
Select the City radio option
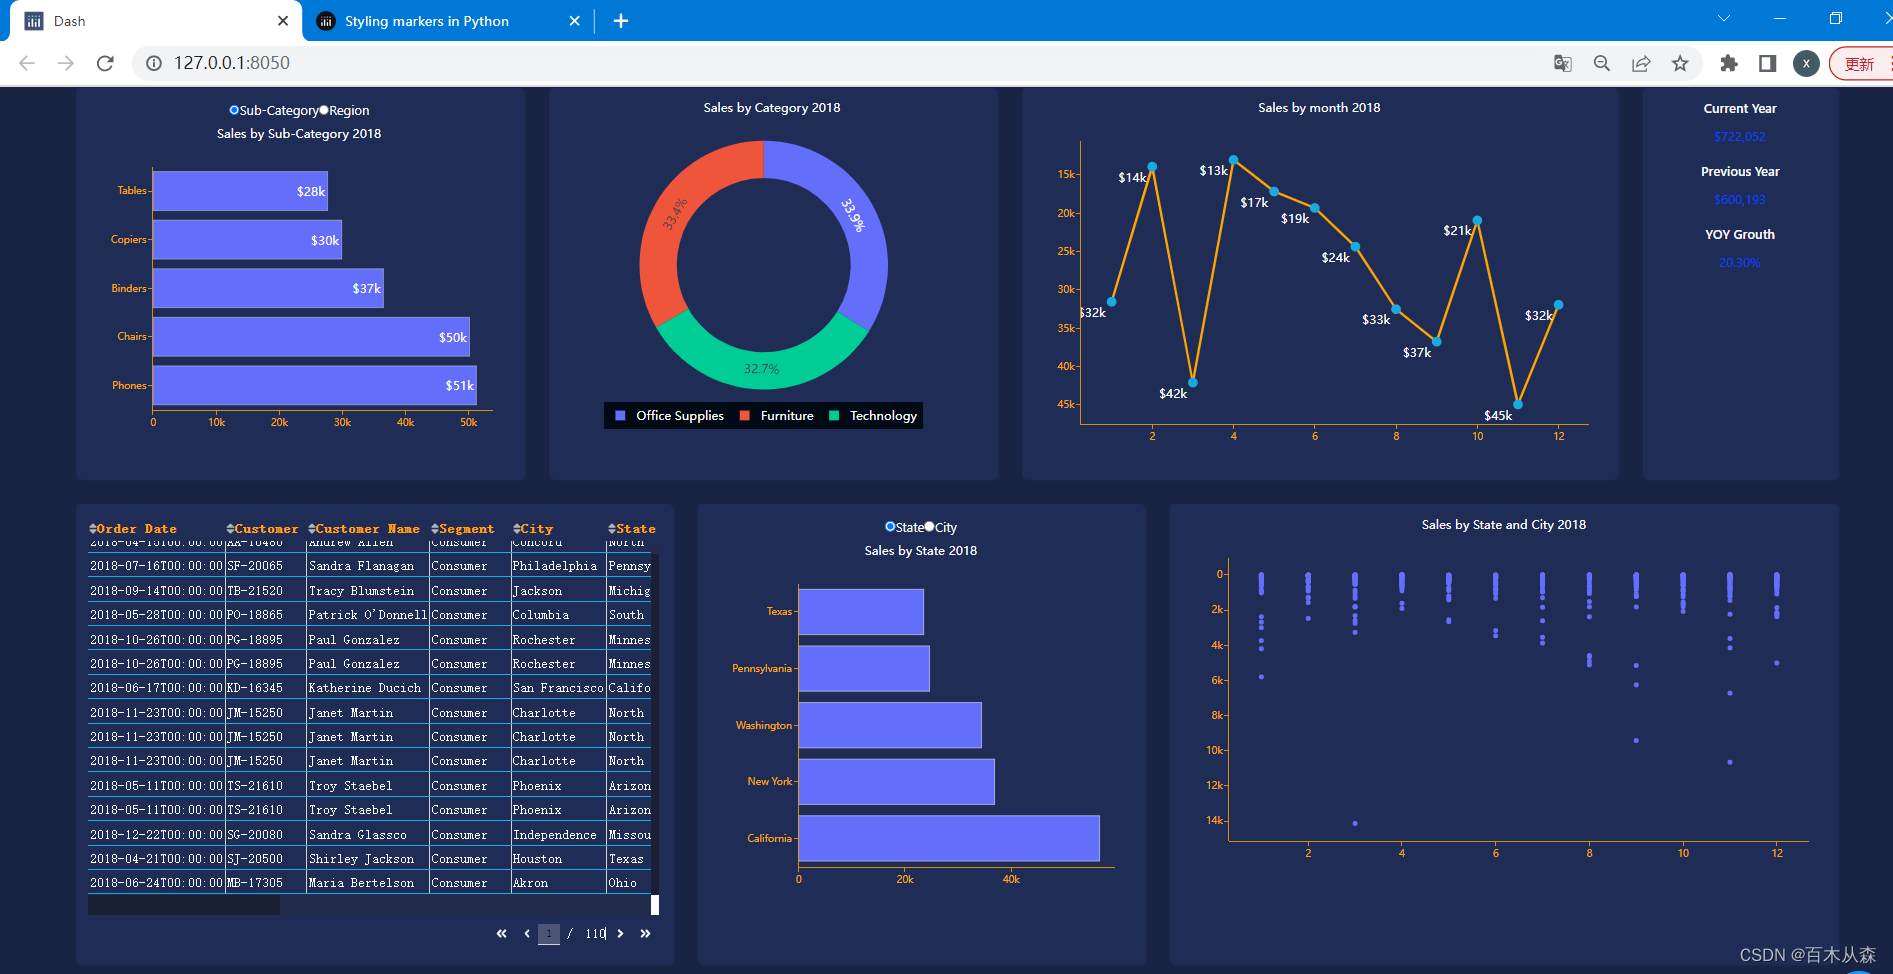(929, 527)
